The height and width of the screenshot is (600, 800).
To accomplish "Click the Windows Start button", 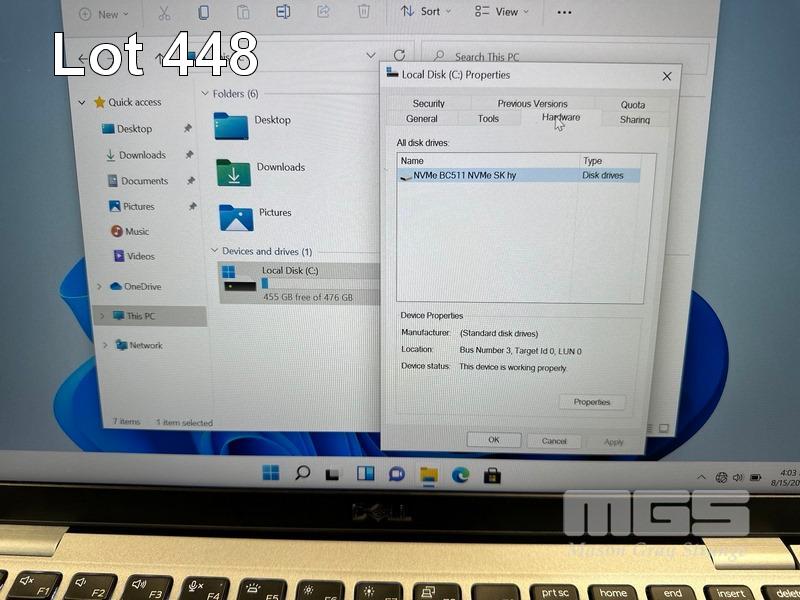I will click(x=271, y=473).
